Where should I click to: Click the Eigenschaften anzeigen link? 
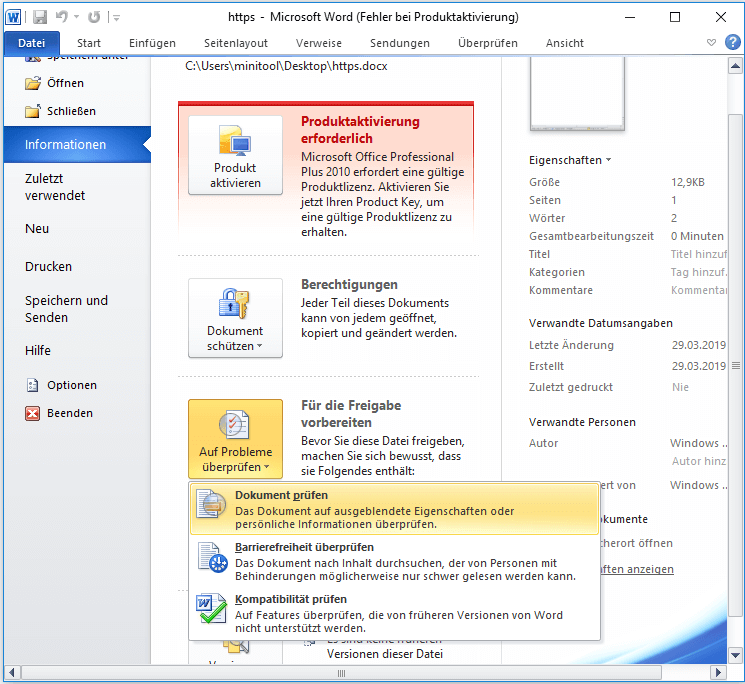(x=637, y=569)
